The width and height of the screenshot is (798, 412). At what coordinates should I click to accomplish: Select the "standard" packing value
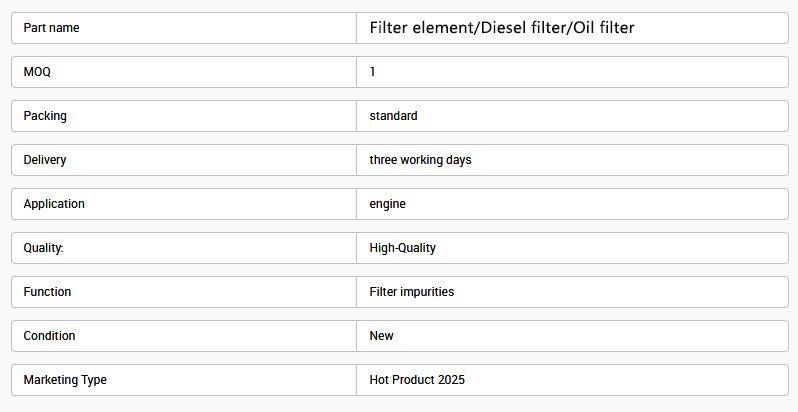pos(393,116)
